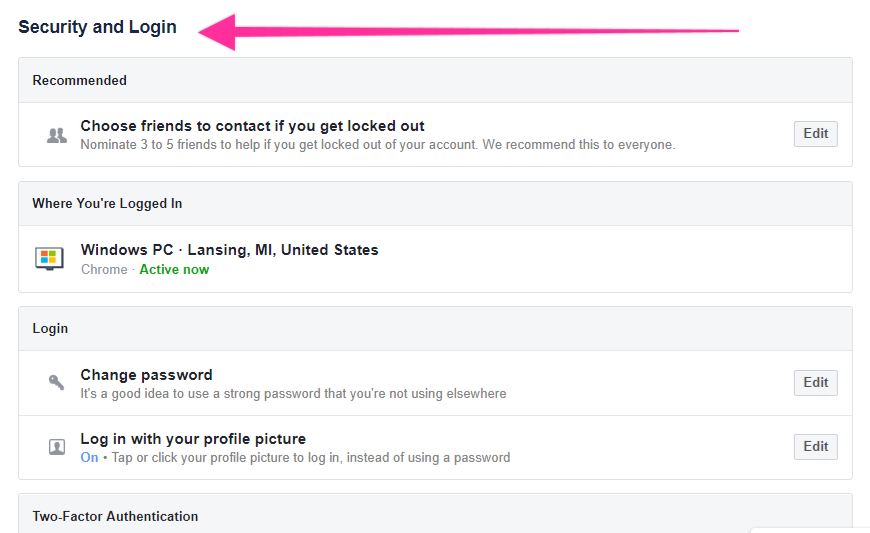Click Edit for profile picture login
This screenshot has width=870, height=533.
click(x=815, y=447)
